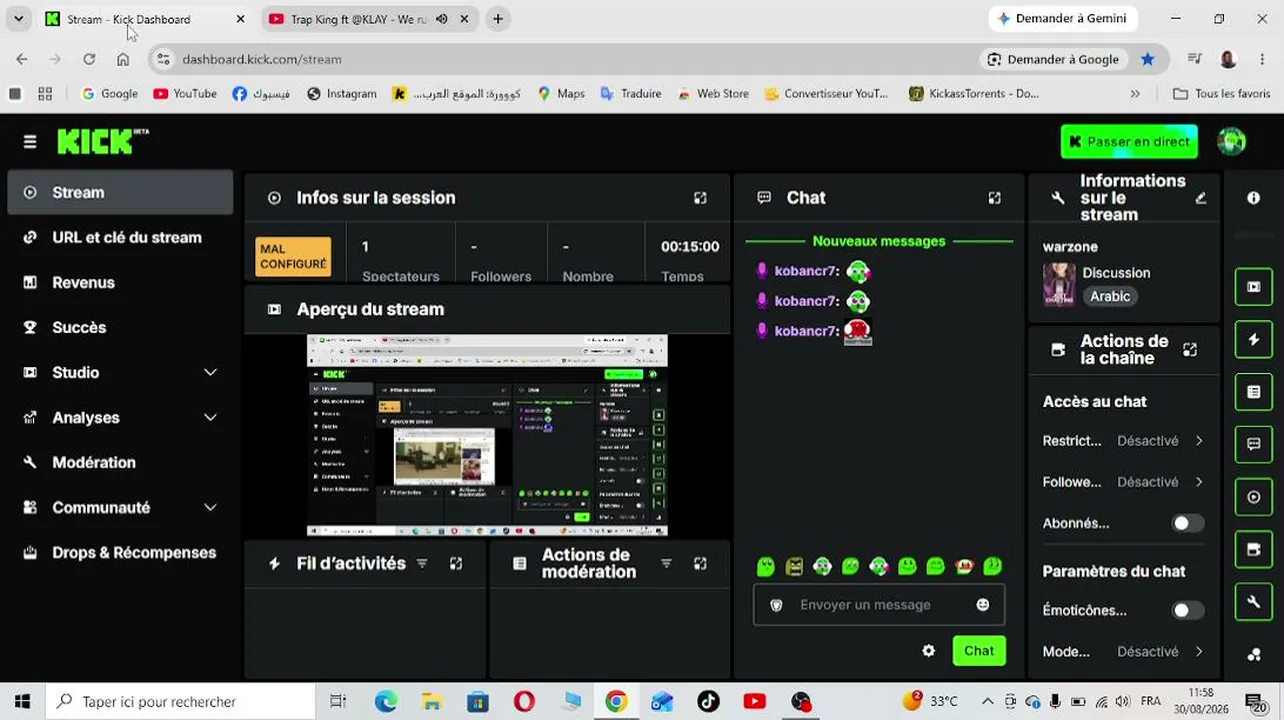The image size is (1284, 720).
Task: Open the profile avatar menu
Action: click(x=1231, y=141)
